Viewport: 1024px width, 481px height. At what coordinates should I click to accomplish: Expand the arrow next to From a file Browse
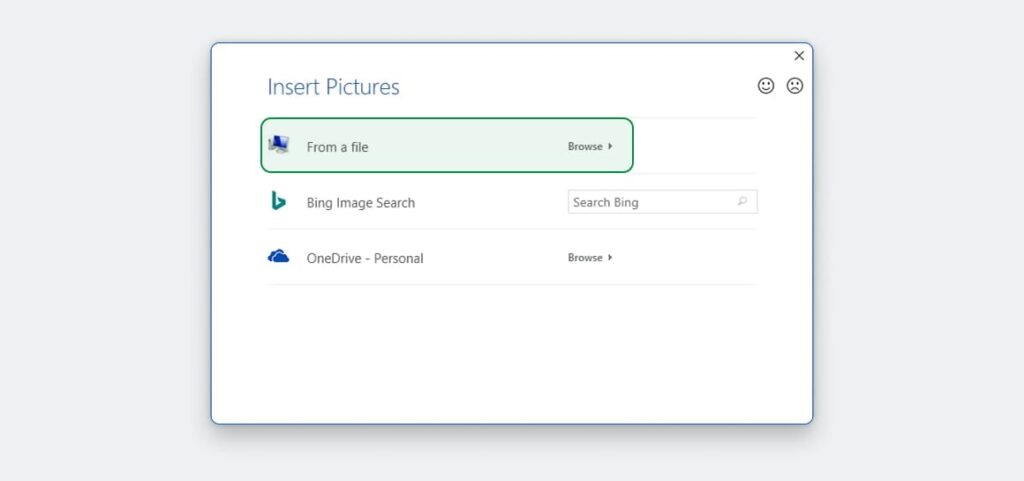tap(610, 147)
